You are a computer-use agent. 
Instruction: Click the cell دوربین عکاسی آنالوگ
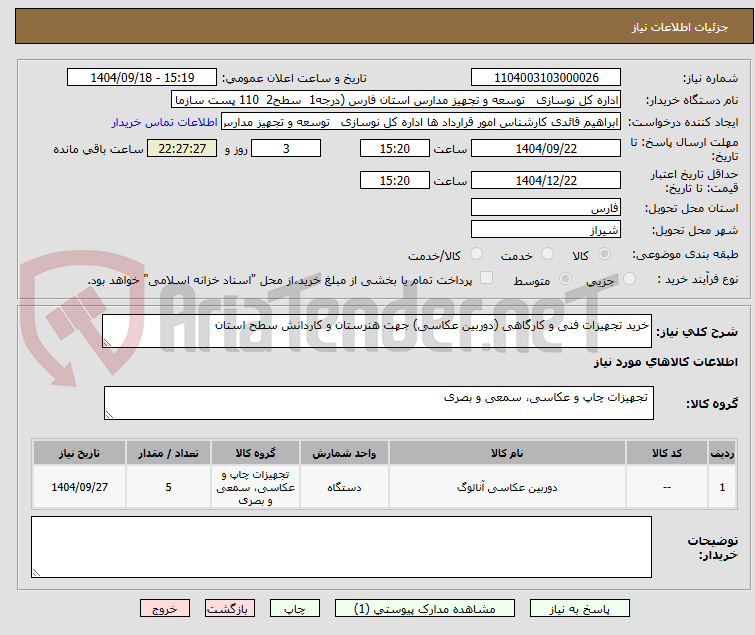[507, 487]
